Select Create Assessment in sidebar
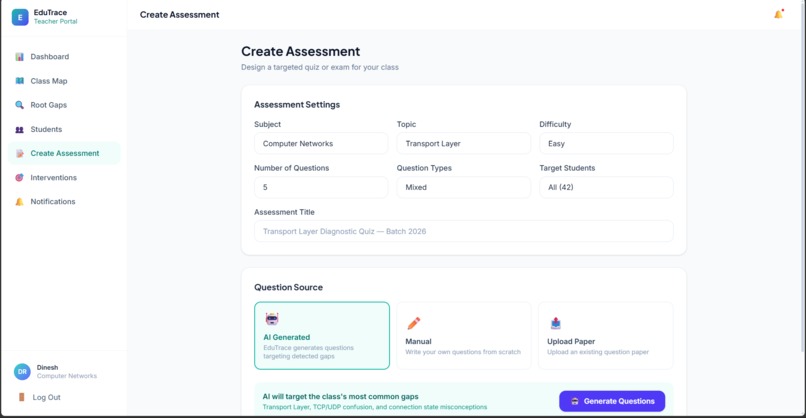Image resolution: width=806 pixels, height=418 pixels. (x=64, y=153)
